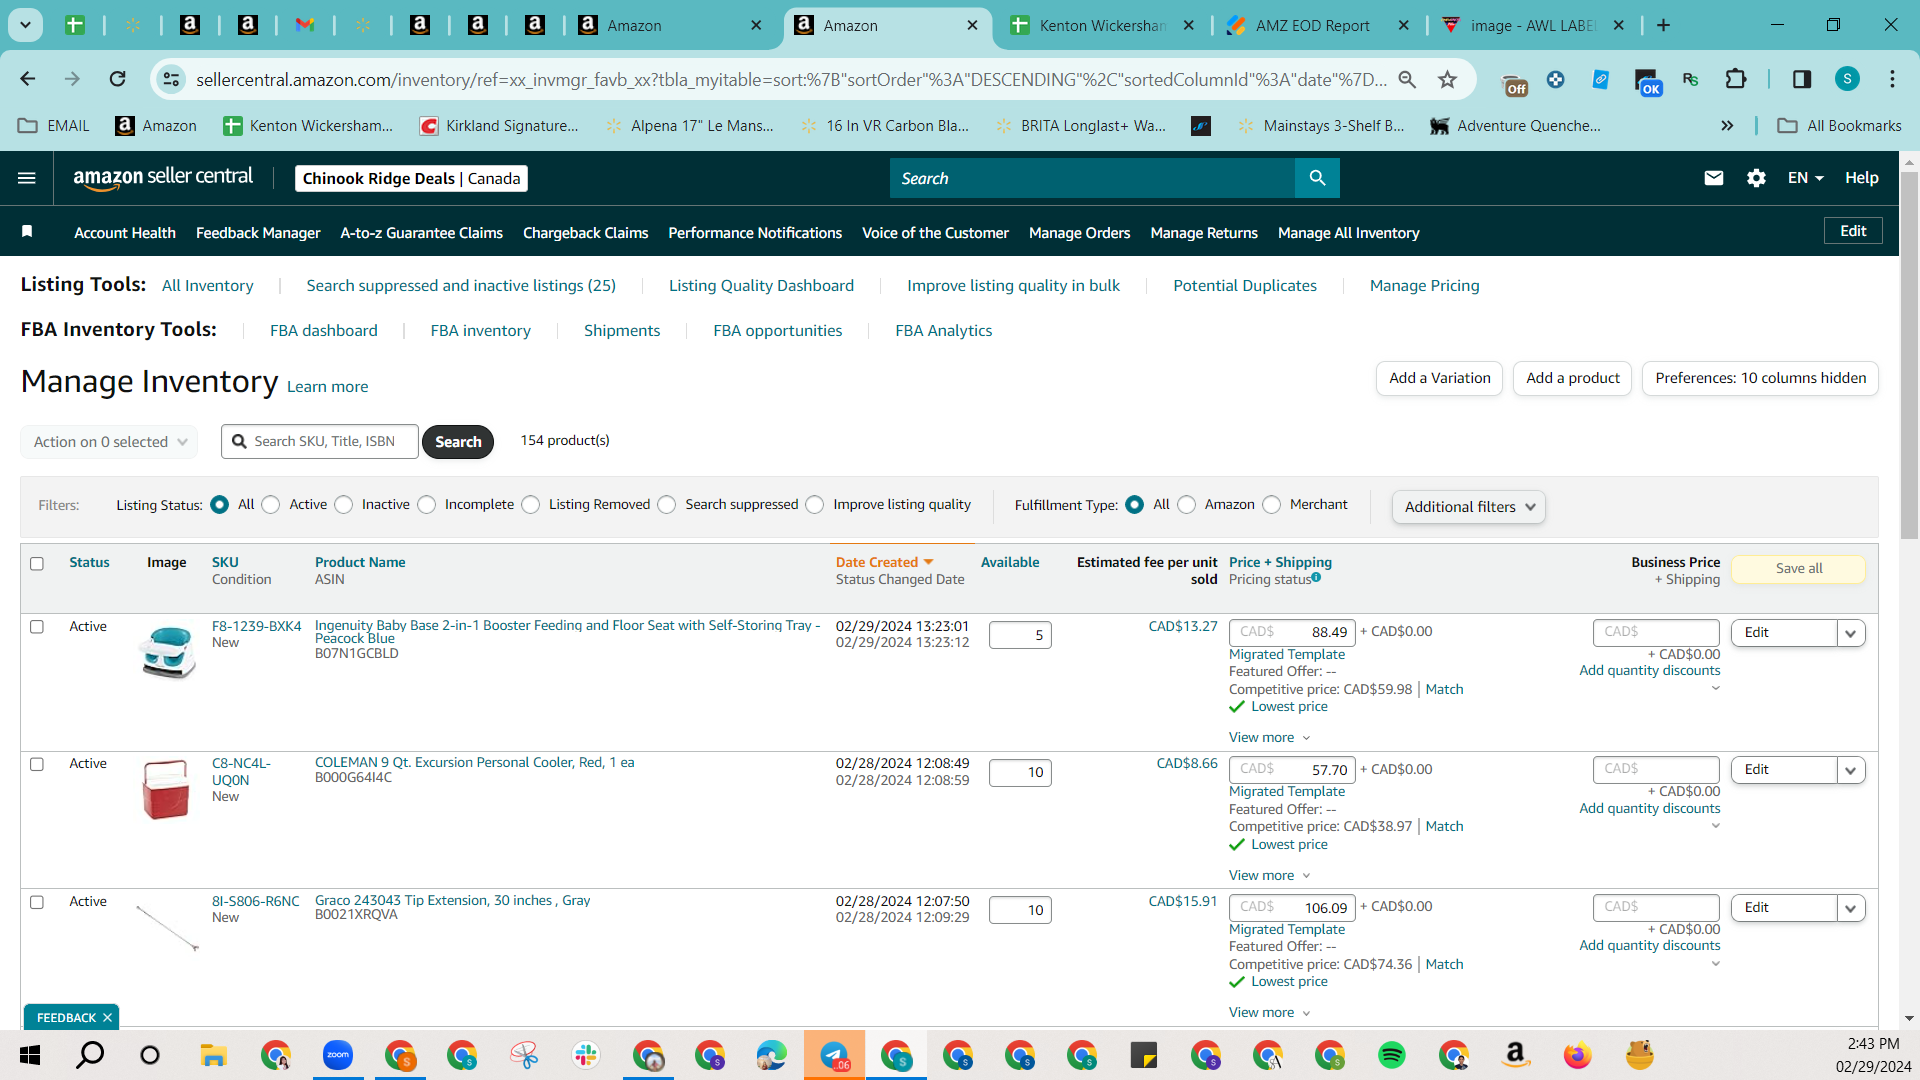Click the seller search magnifier button
Image resolution: width=1920 pixels, height=1080 pixels.
tap(1317, 178)
